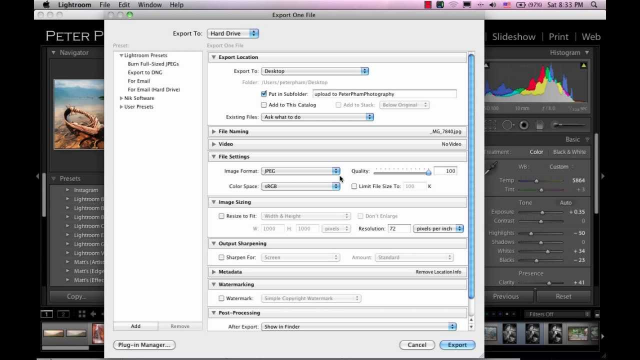640x360 pixels.
Task: Open the Window menu
Action: (x=149, y=5)
